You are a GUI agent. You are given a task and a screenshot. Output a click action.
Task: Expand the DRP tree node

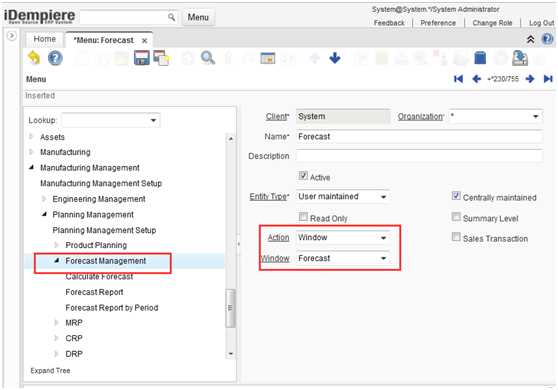(x=57, y=354)
